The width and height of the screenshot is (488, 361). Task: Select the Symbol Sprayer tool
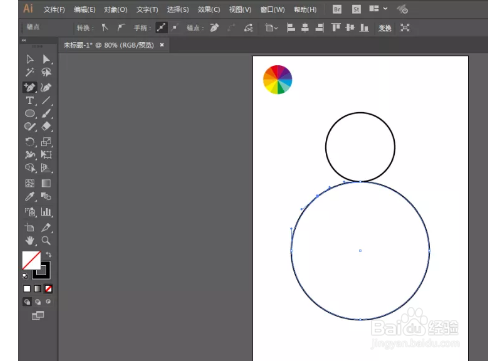point(30,212)
